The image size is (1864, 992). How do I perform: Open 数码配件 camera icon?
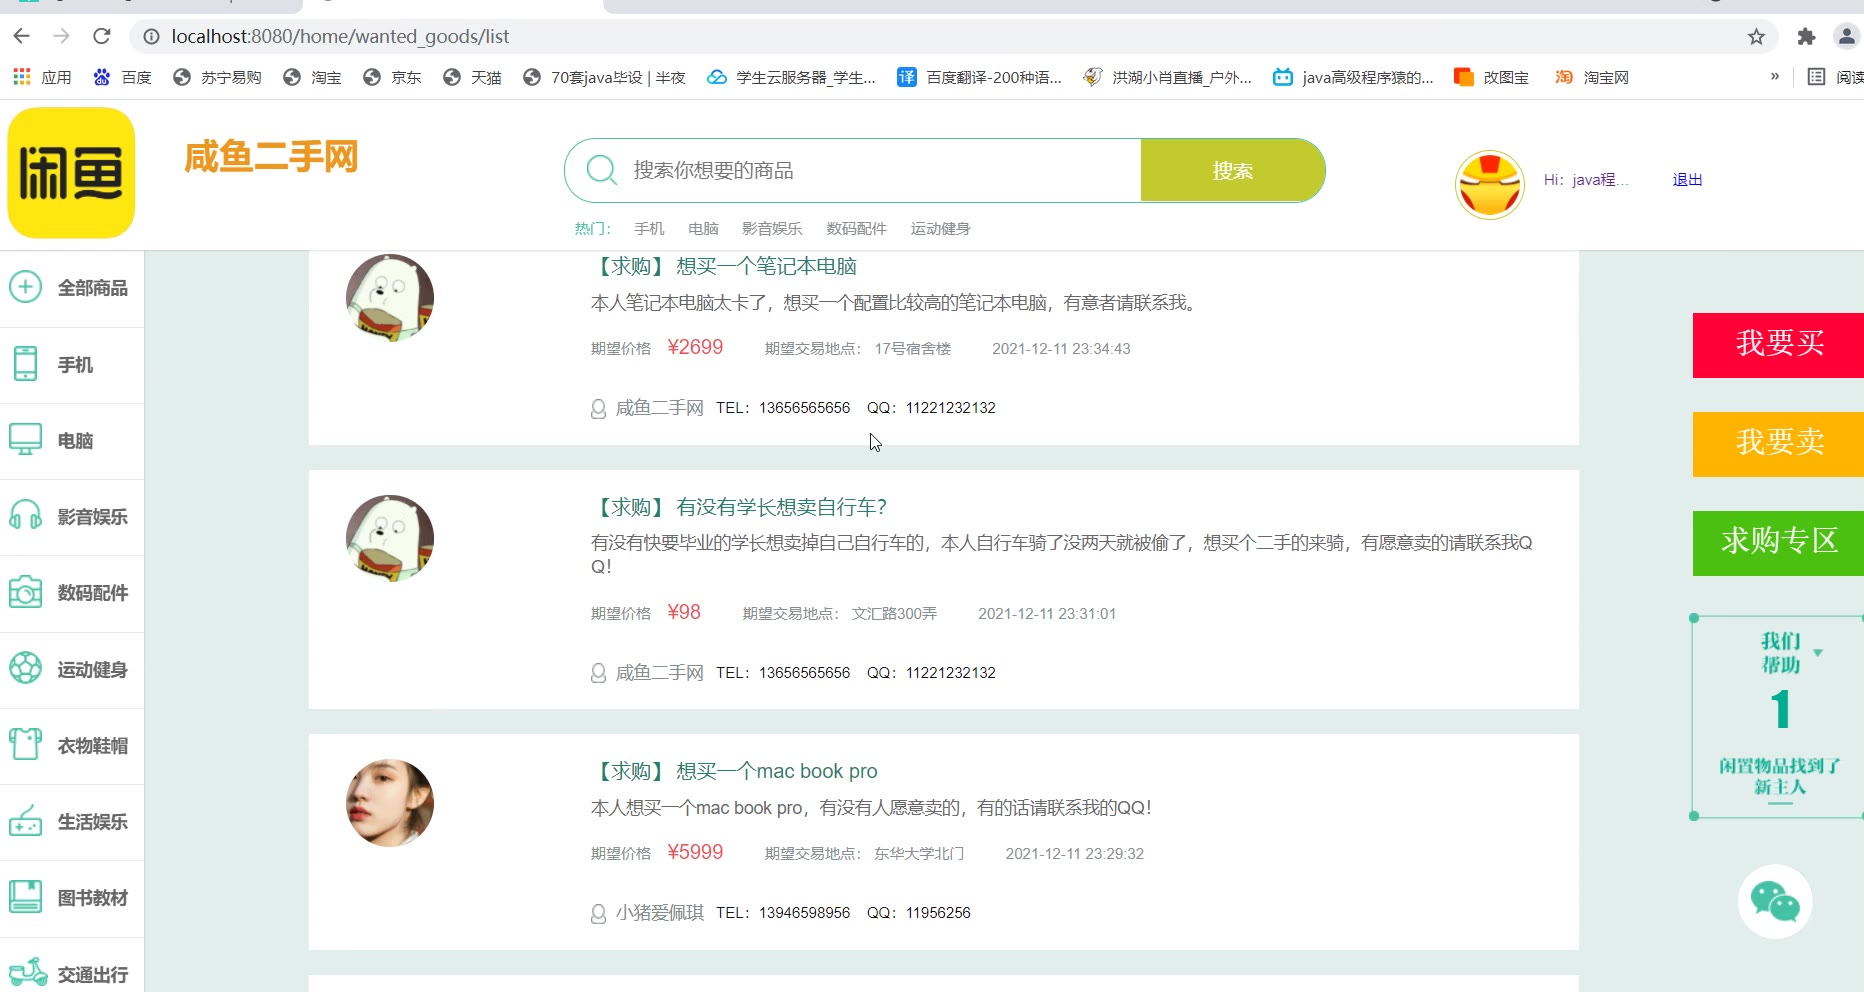tap(25, 592)
